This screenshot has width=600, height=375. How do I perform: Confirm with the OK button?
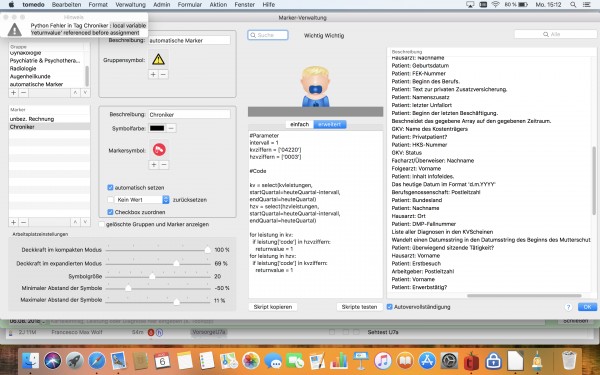[587, 307]
